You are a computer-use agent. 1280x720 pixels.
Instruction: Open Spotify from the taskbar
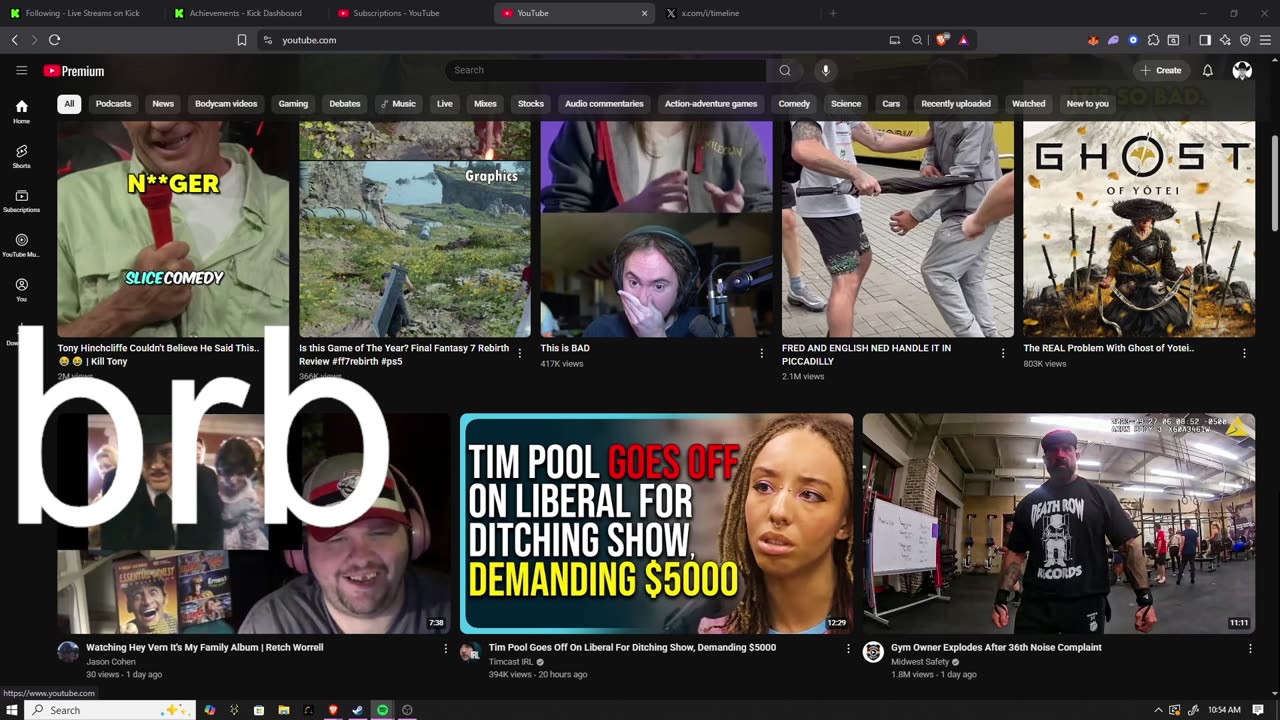(x=382, y=710)
